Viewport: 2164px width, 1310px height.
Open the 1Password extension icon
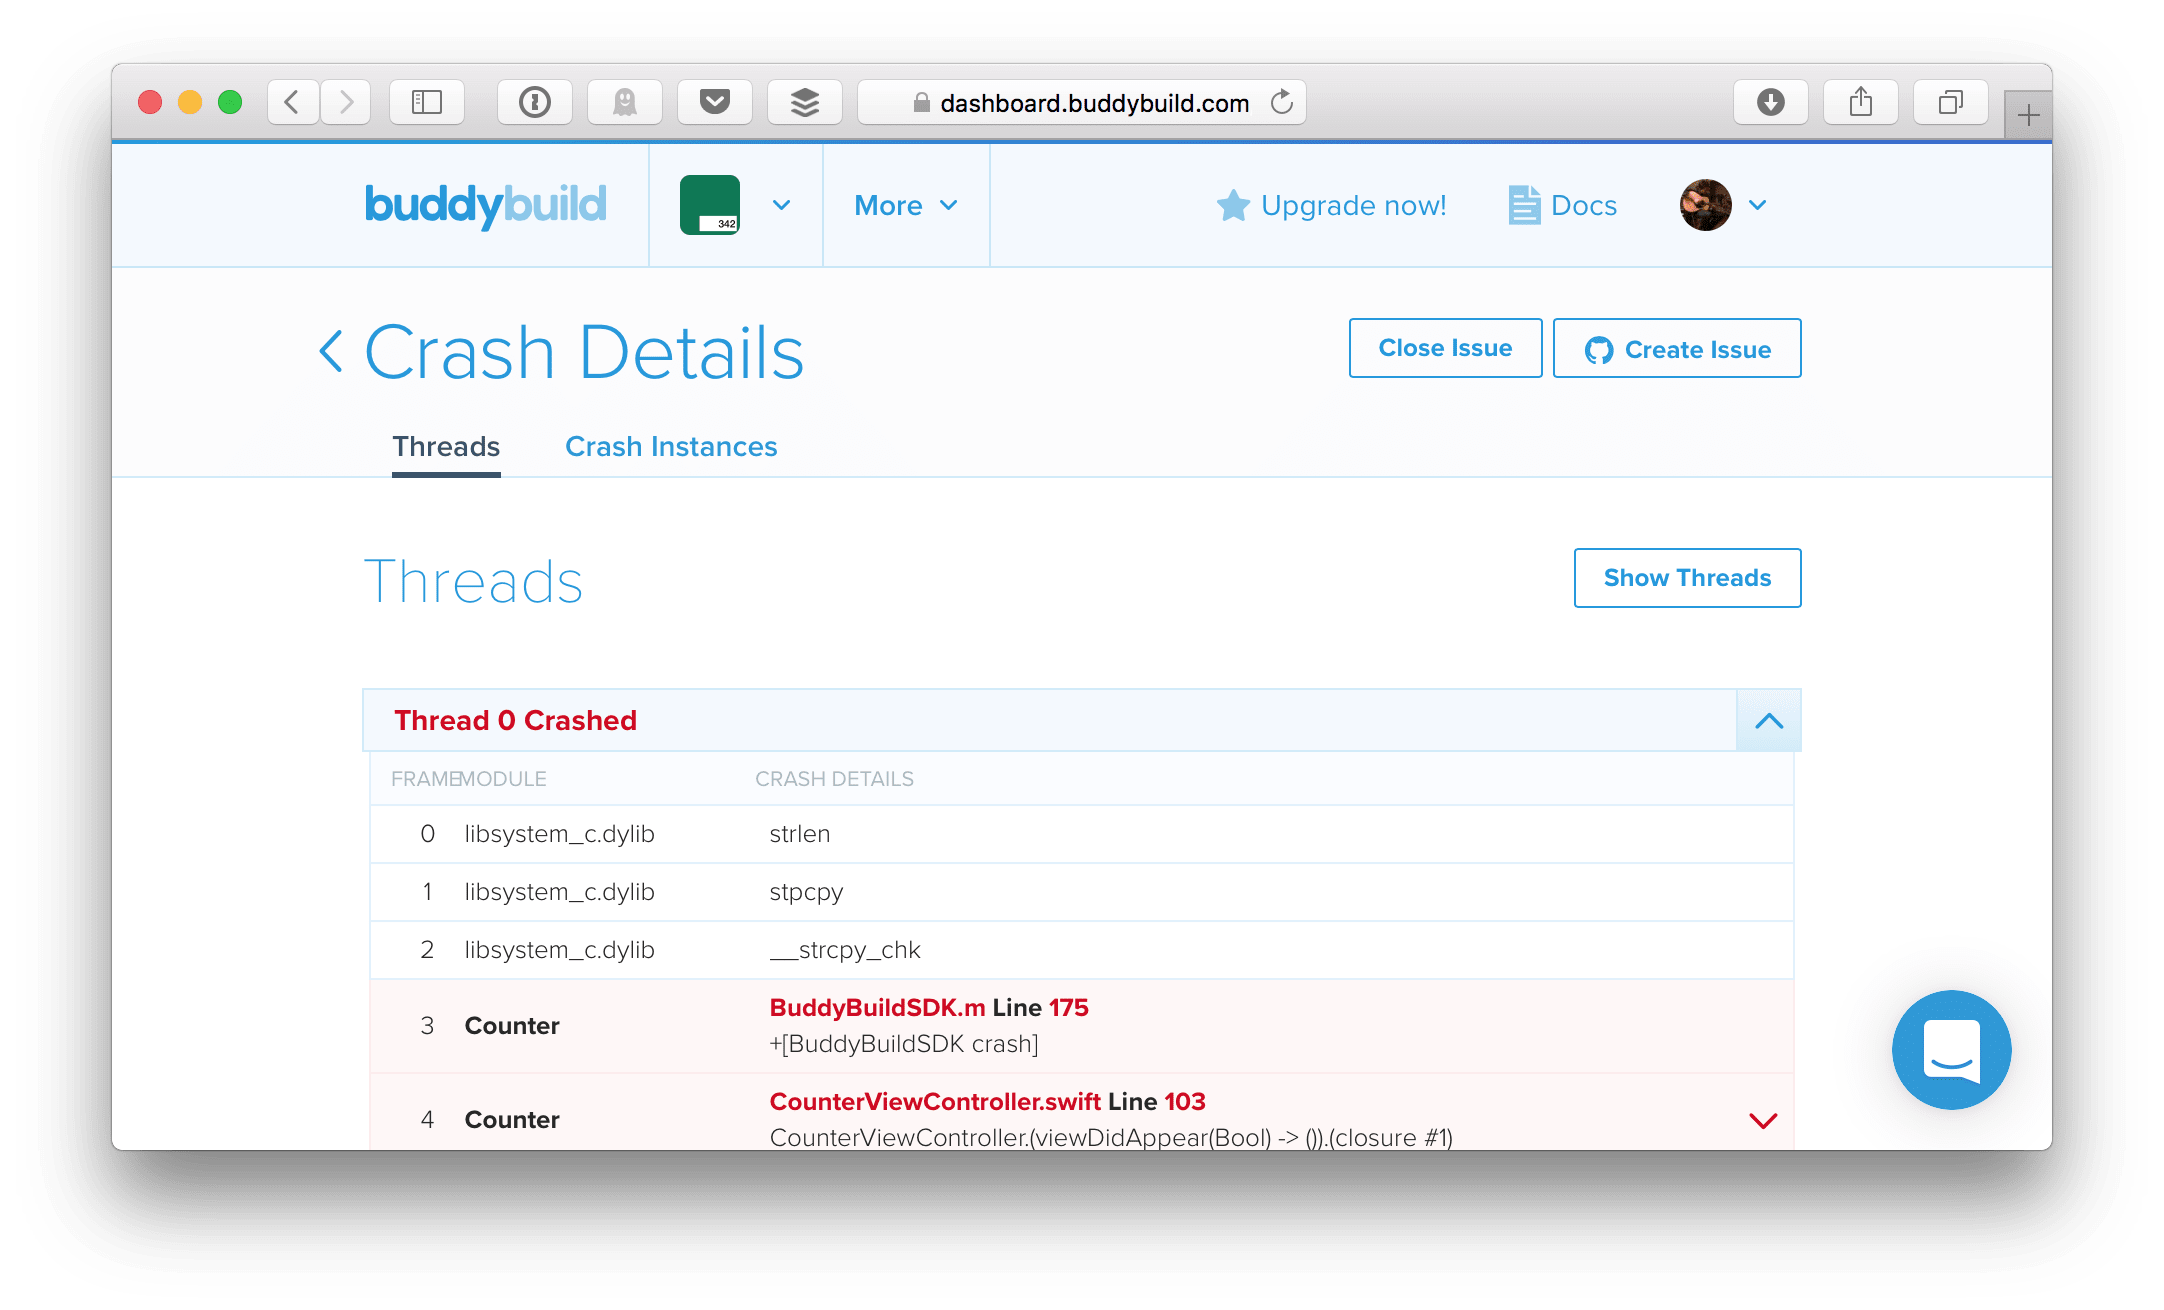[535, 102]
